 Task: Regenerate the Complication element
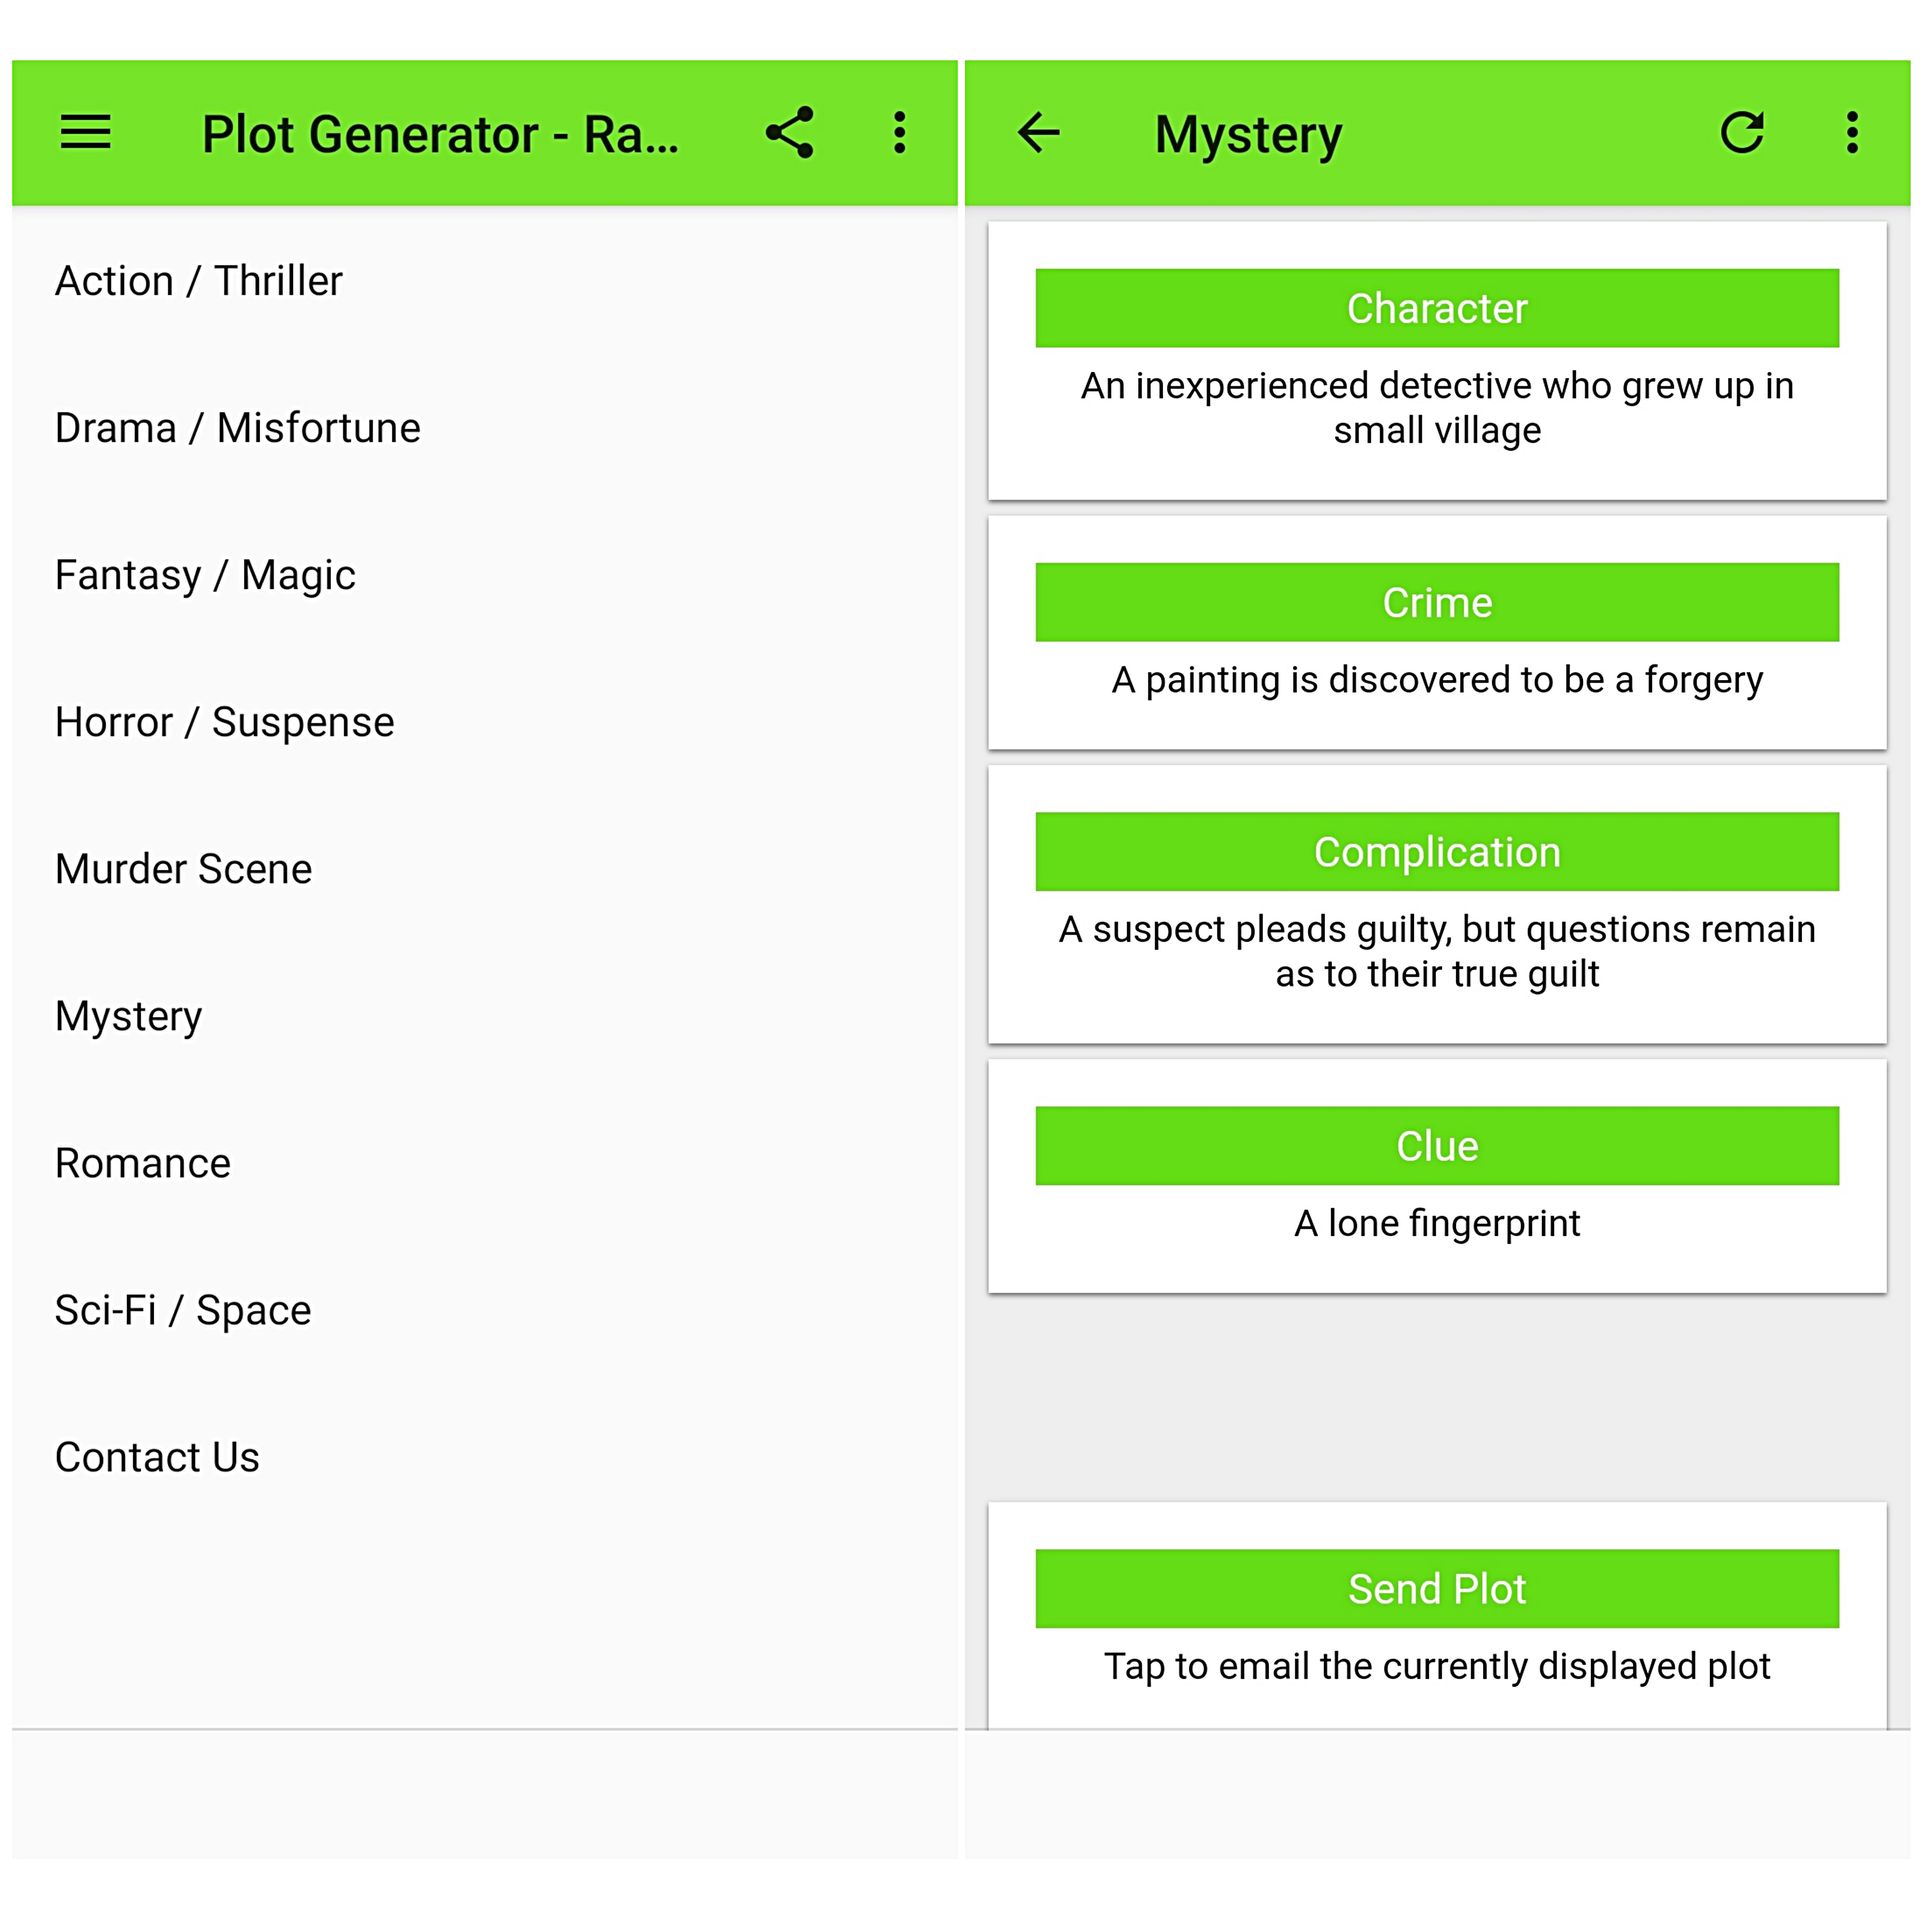click(1437, 852)
